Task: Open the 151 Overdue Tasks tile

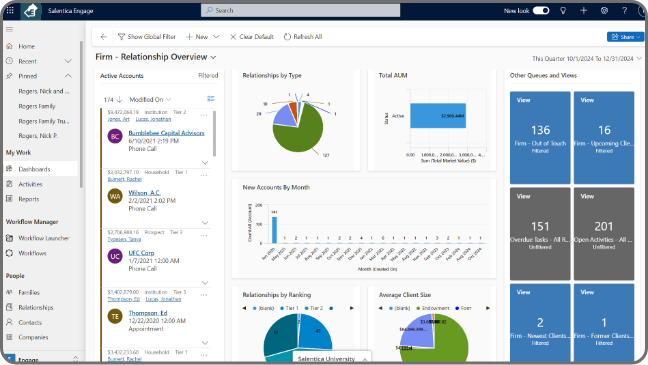Action: [540, 234]
